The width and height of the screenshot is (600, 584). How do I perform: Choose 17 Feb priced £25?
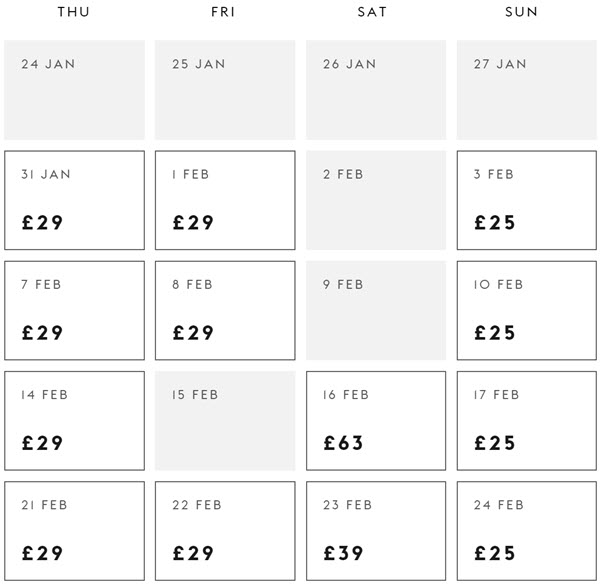coord(527,421)
